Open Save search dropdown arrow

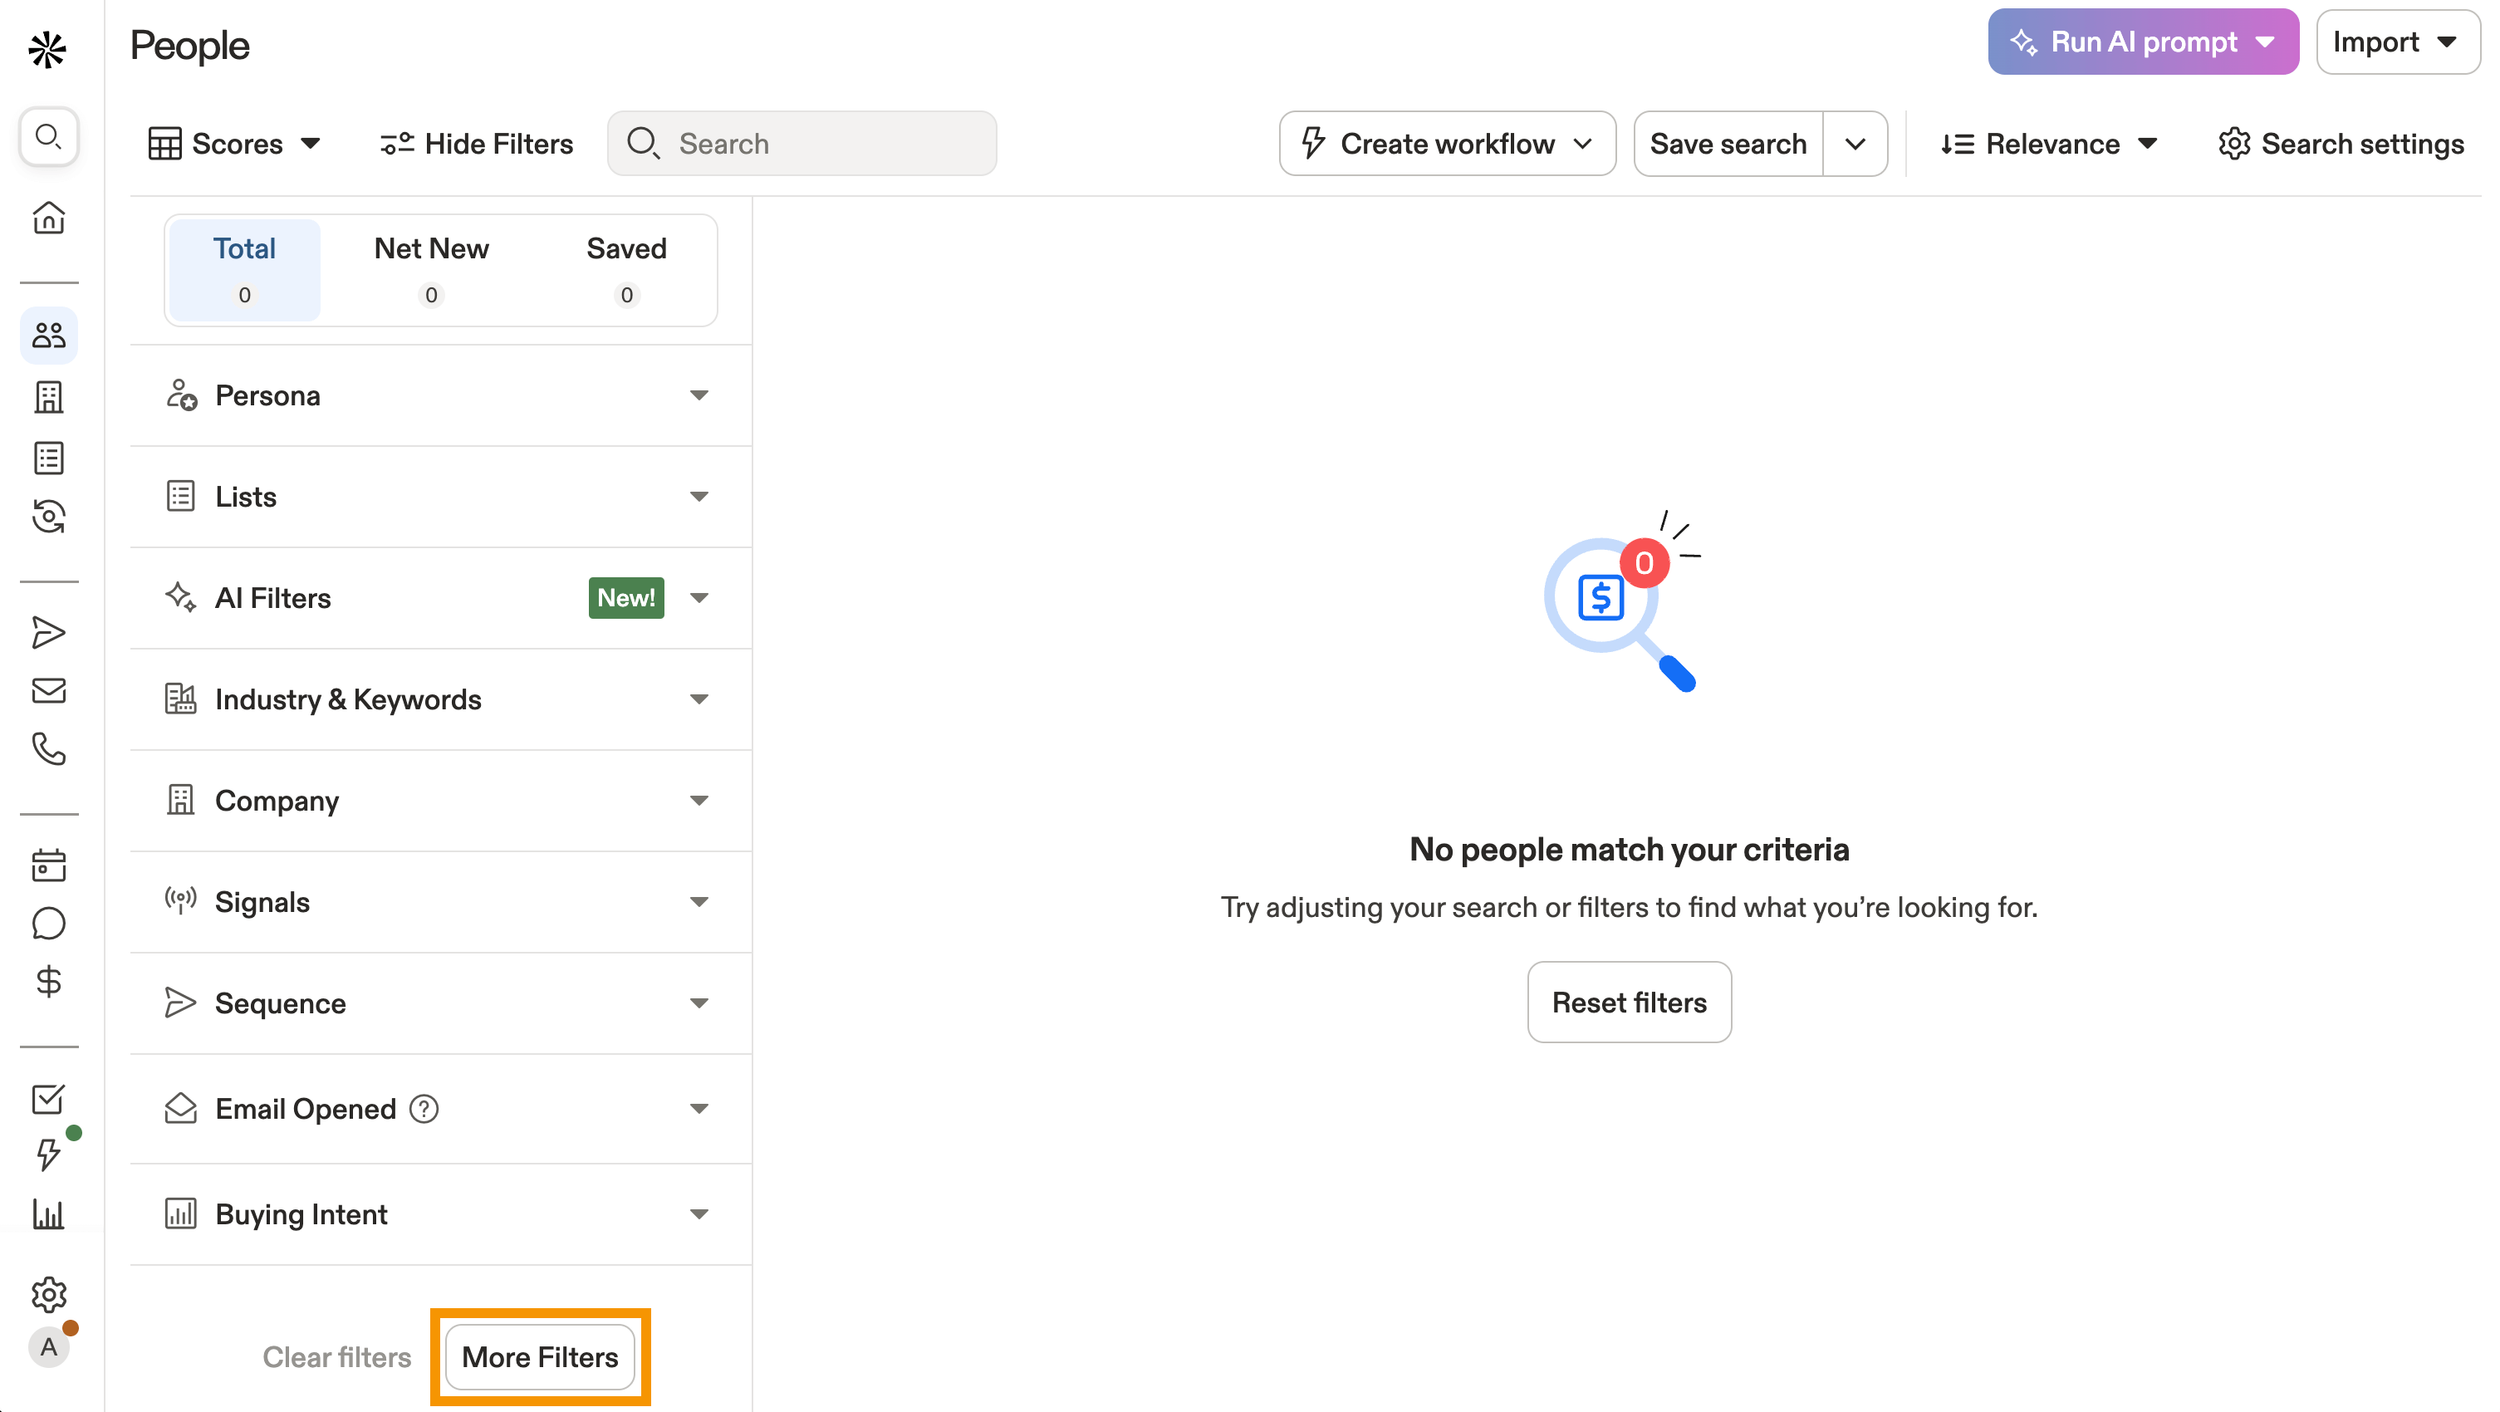[1855, 144]
